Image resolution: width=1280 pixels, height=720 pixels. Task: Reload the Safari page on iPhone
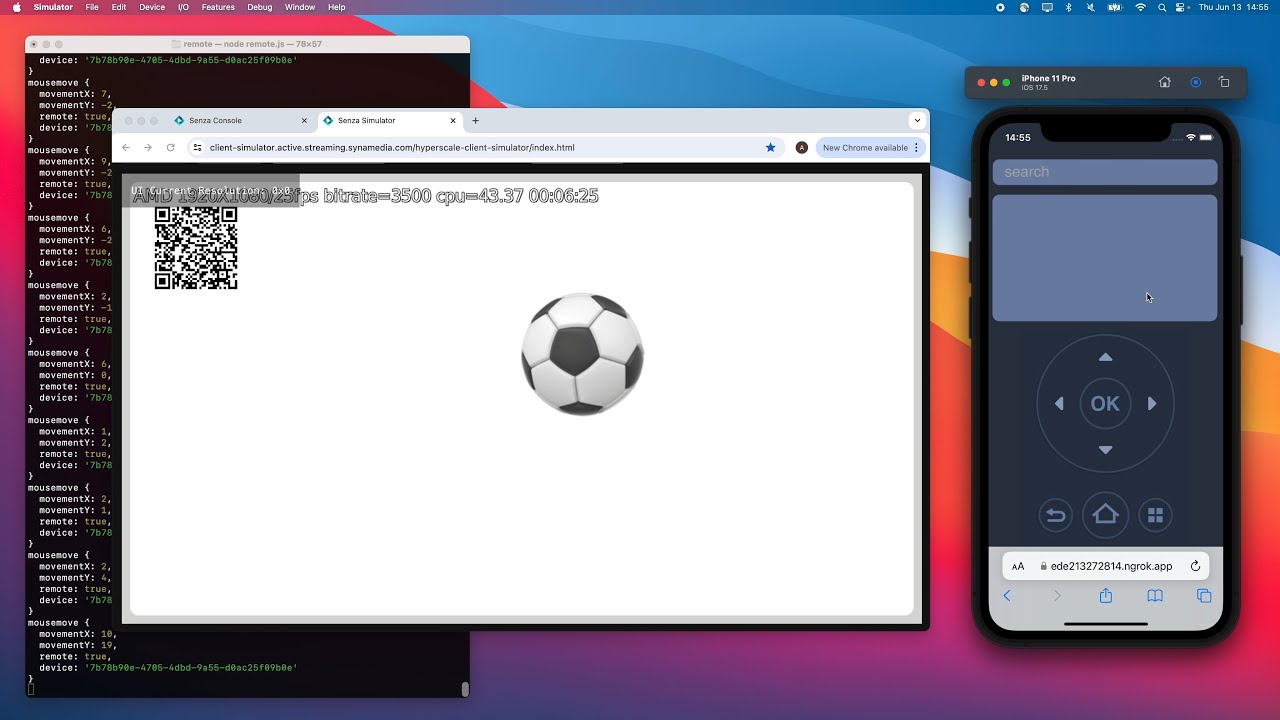click(x=1195, y=566)
